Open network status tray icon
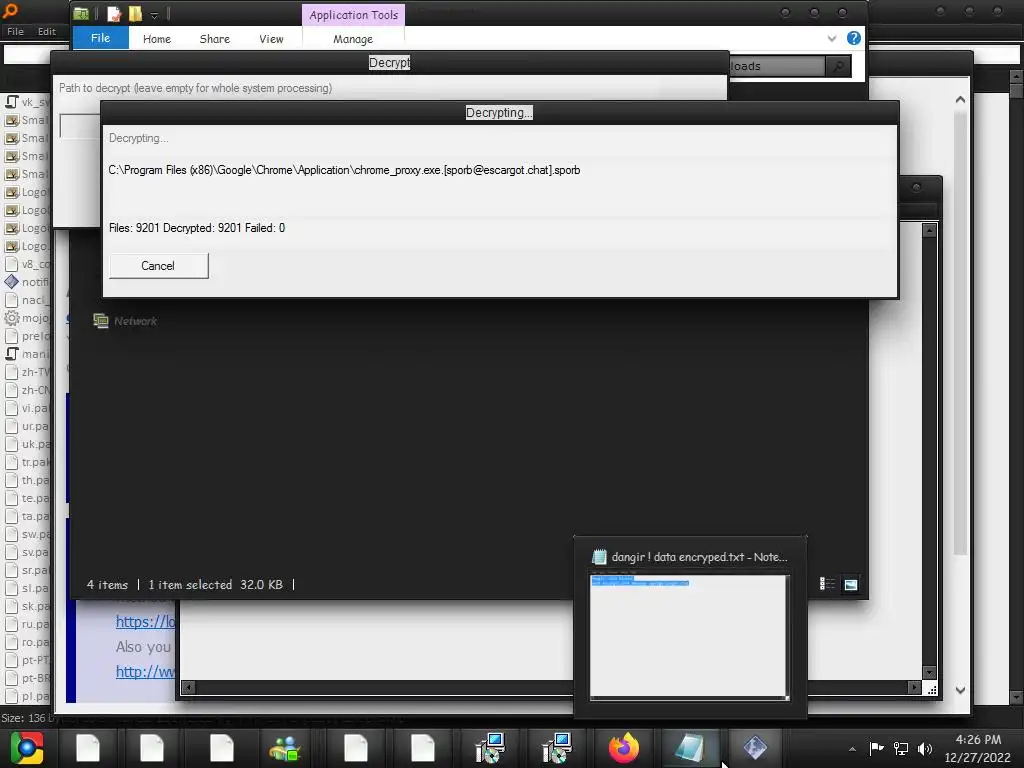The height and width of the screenshot is (768, 1024). tap(901, 748)
